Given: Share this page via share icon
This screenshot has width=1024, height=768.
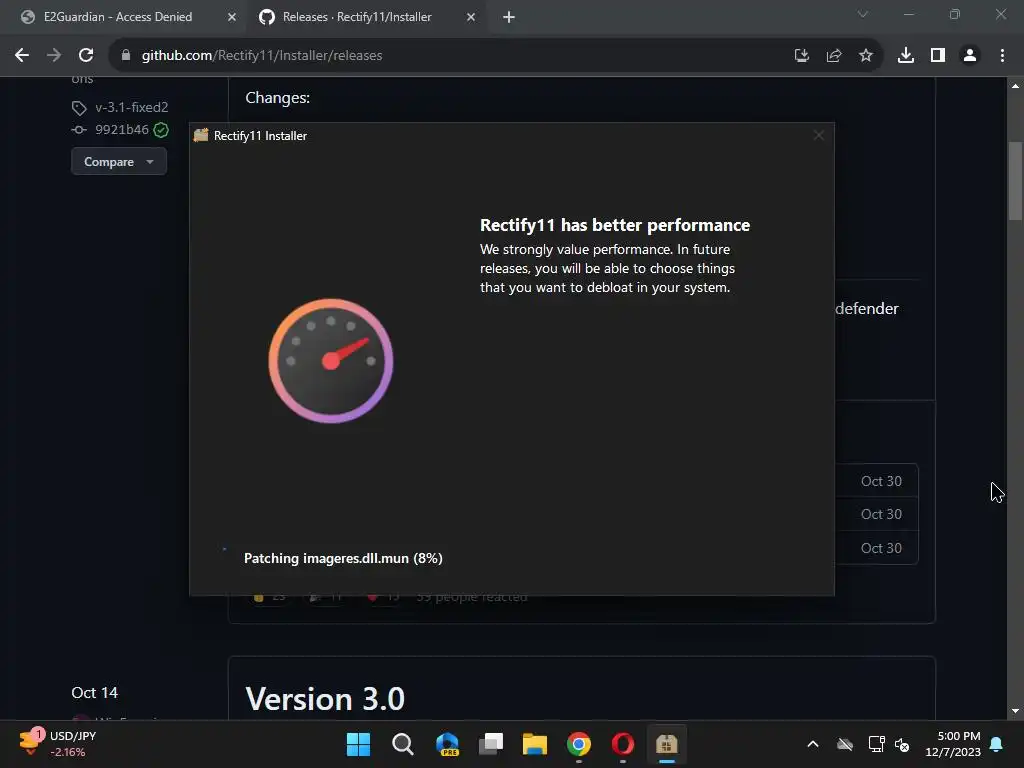Looking at the screenshot, I should coord(833,56).
